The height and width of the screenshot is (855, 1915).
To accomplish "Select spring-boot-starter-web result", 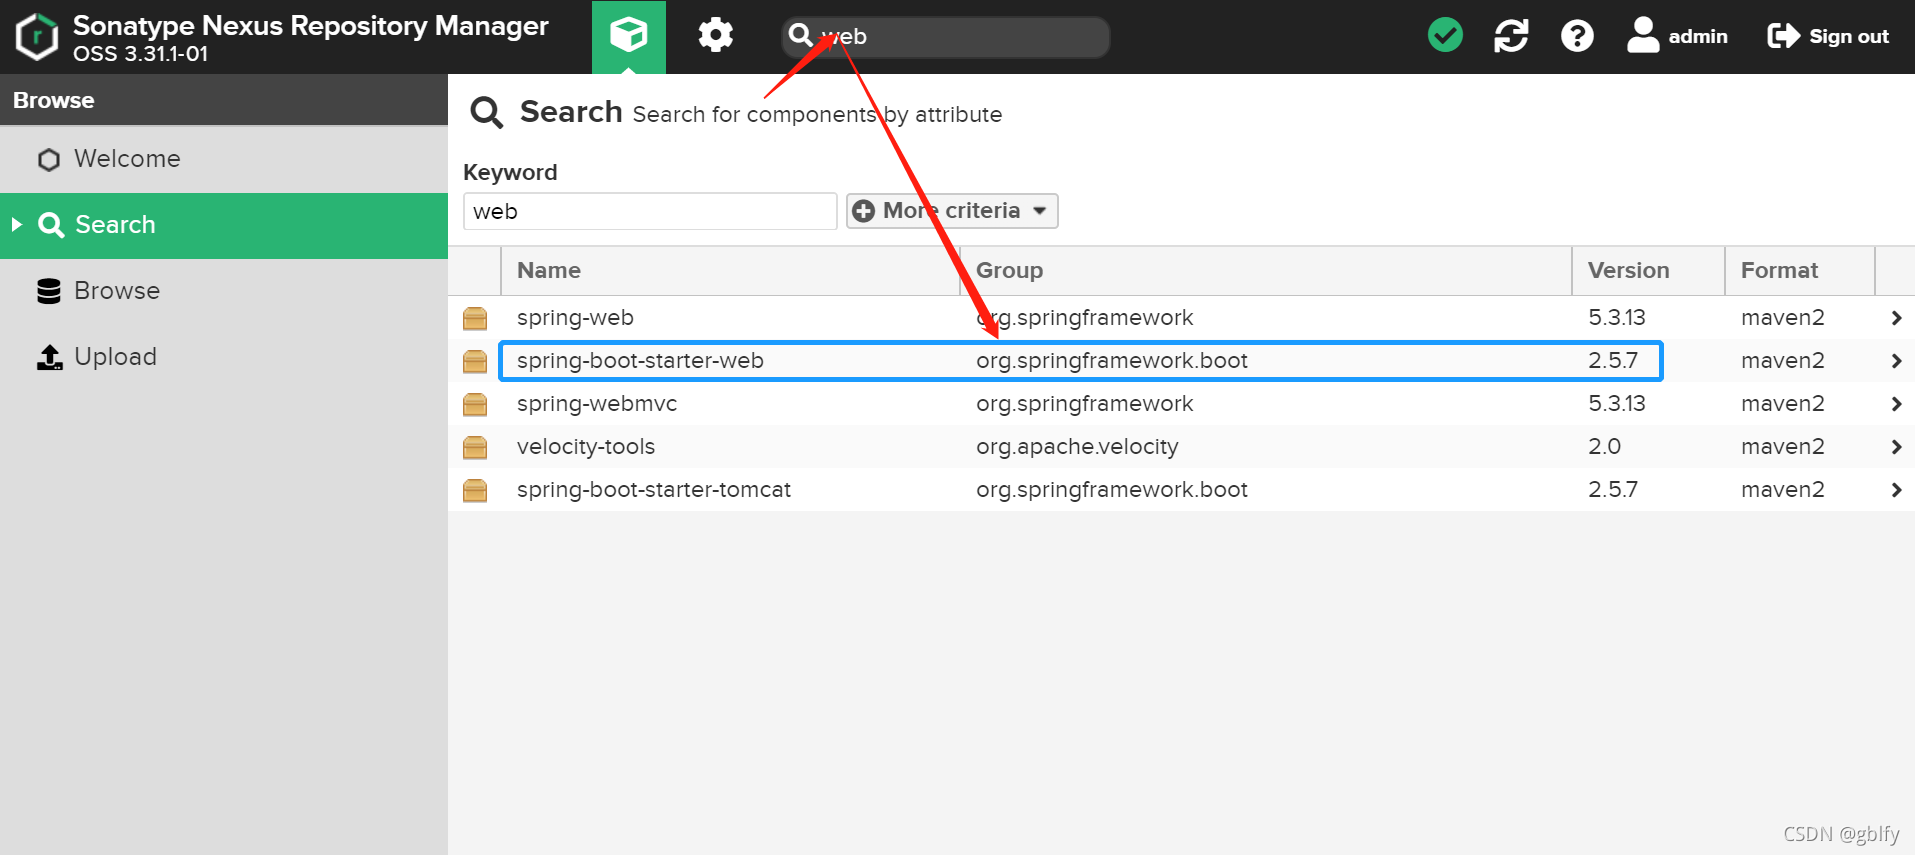I will [1181, 361].
